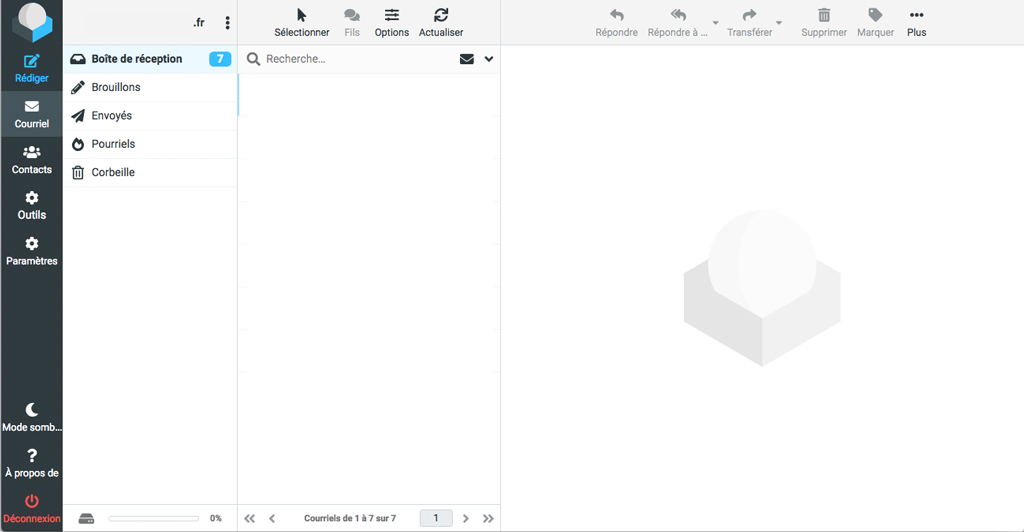Open Transférer dropdown arrow

click(779, 23)
